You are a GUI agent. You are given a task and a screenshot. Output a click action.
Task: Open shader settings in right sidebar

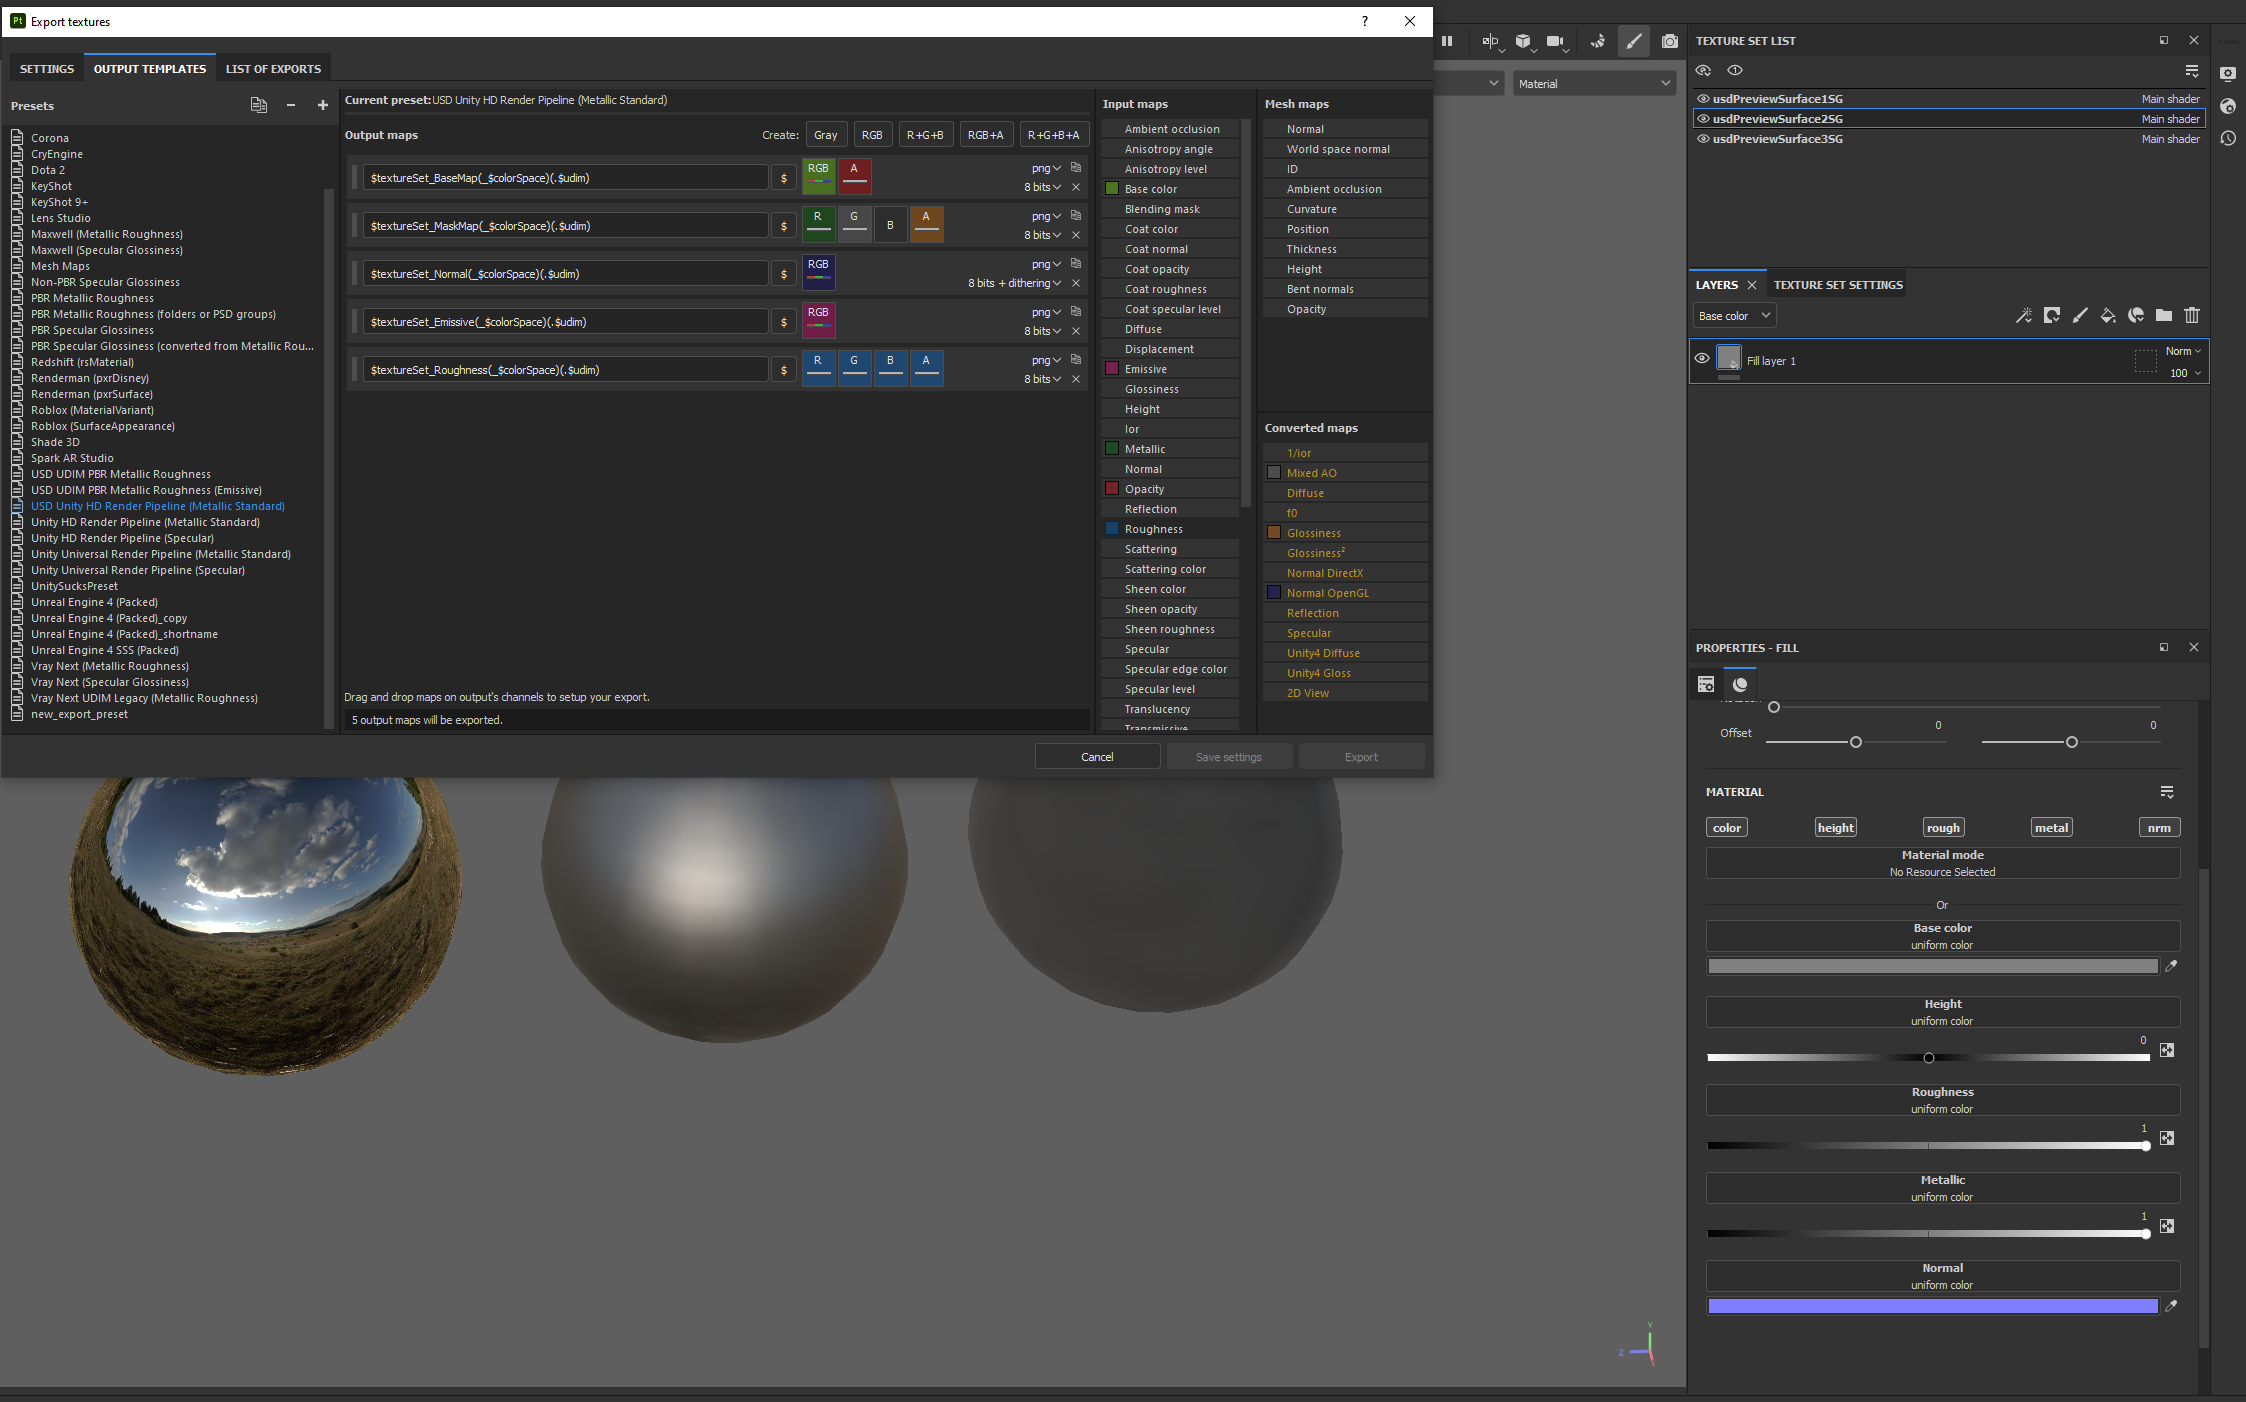click(2228, 106)
